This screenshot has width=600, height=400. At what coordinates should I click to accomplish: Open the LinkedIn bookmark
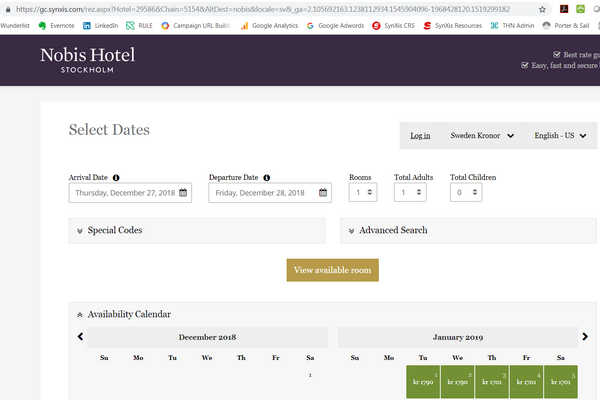101,26
